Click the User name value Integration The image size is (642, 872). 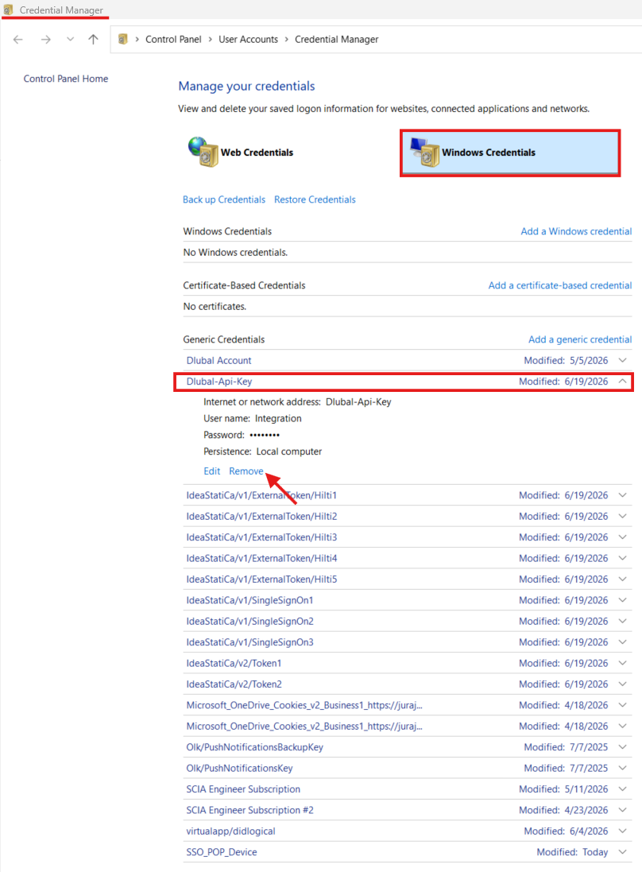click(x=278, y=418)
